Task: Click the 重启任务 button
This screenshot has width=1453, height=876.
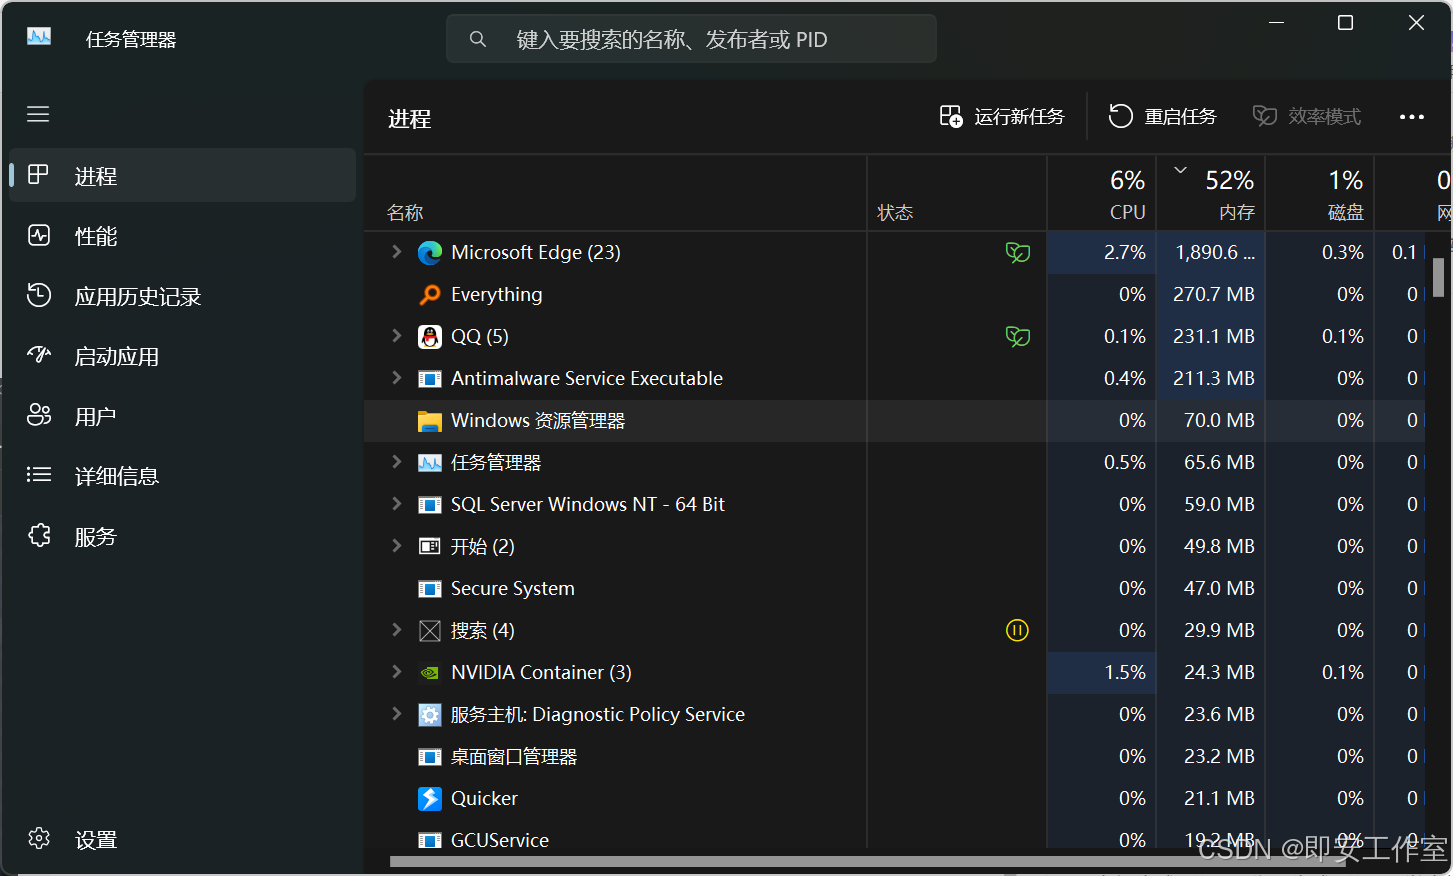Action: pyautogui.click(x=1163, y=117)
